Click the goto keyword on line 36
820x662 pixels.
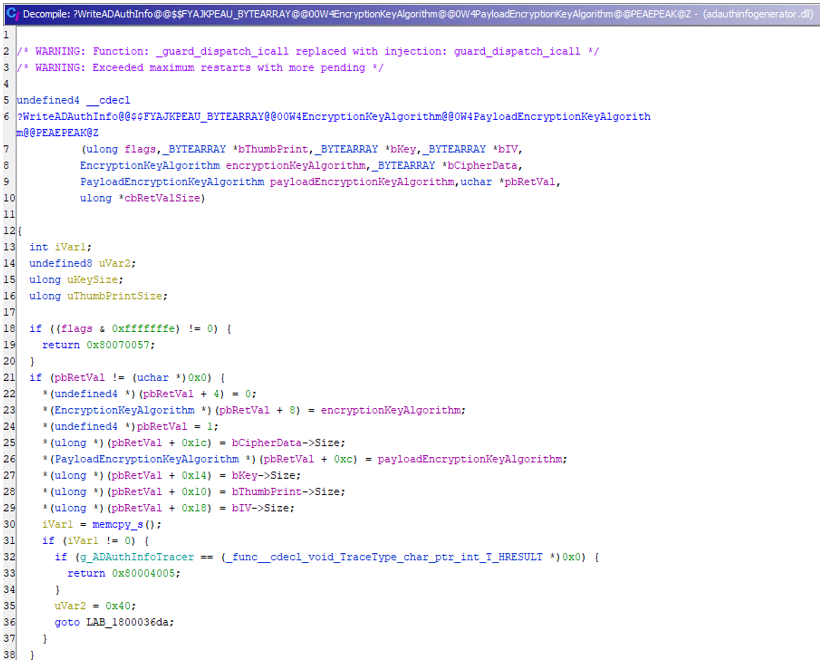(x=67, y=622)
